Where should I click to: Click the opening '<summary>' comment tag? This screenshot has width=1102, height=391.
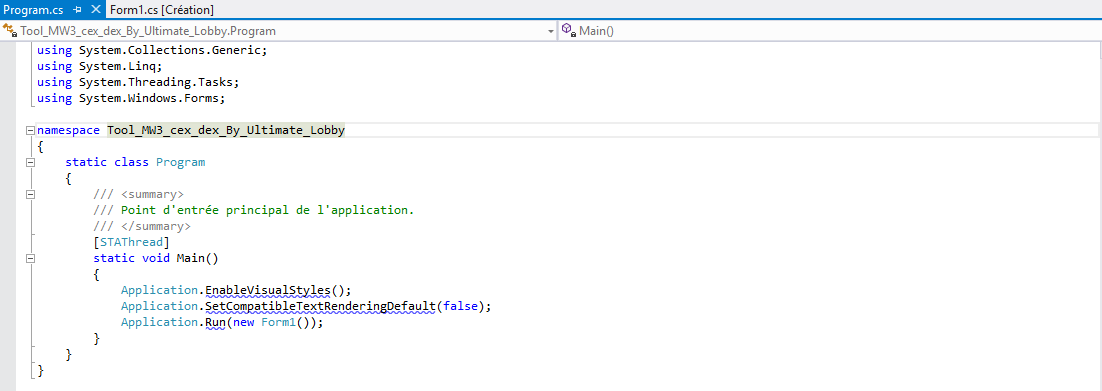click(x=153, y=194)
